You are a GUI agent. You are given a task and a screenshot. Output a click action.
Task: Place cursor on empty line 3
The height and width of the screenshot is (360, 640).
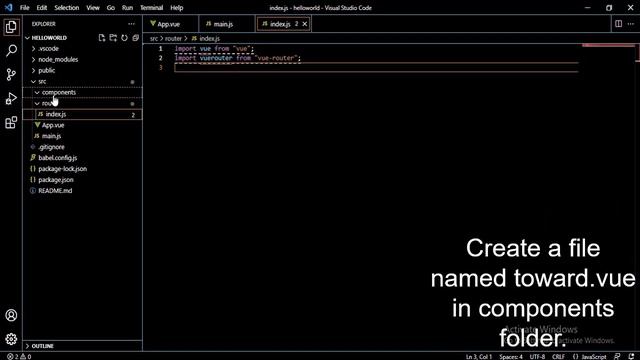(x=376, y=68)
